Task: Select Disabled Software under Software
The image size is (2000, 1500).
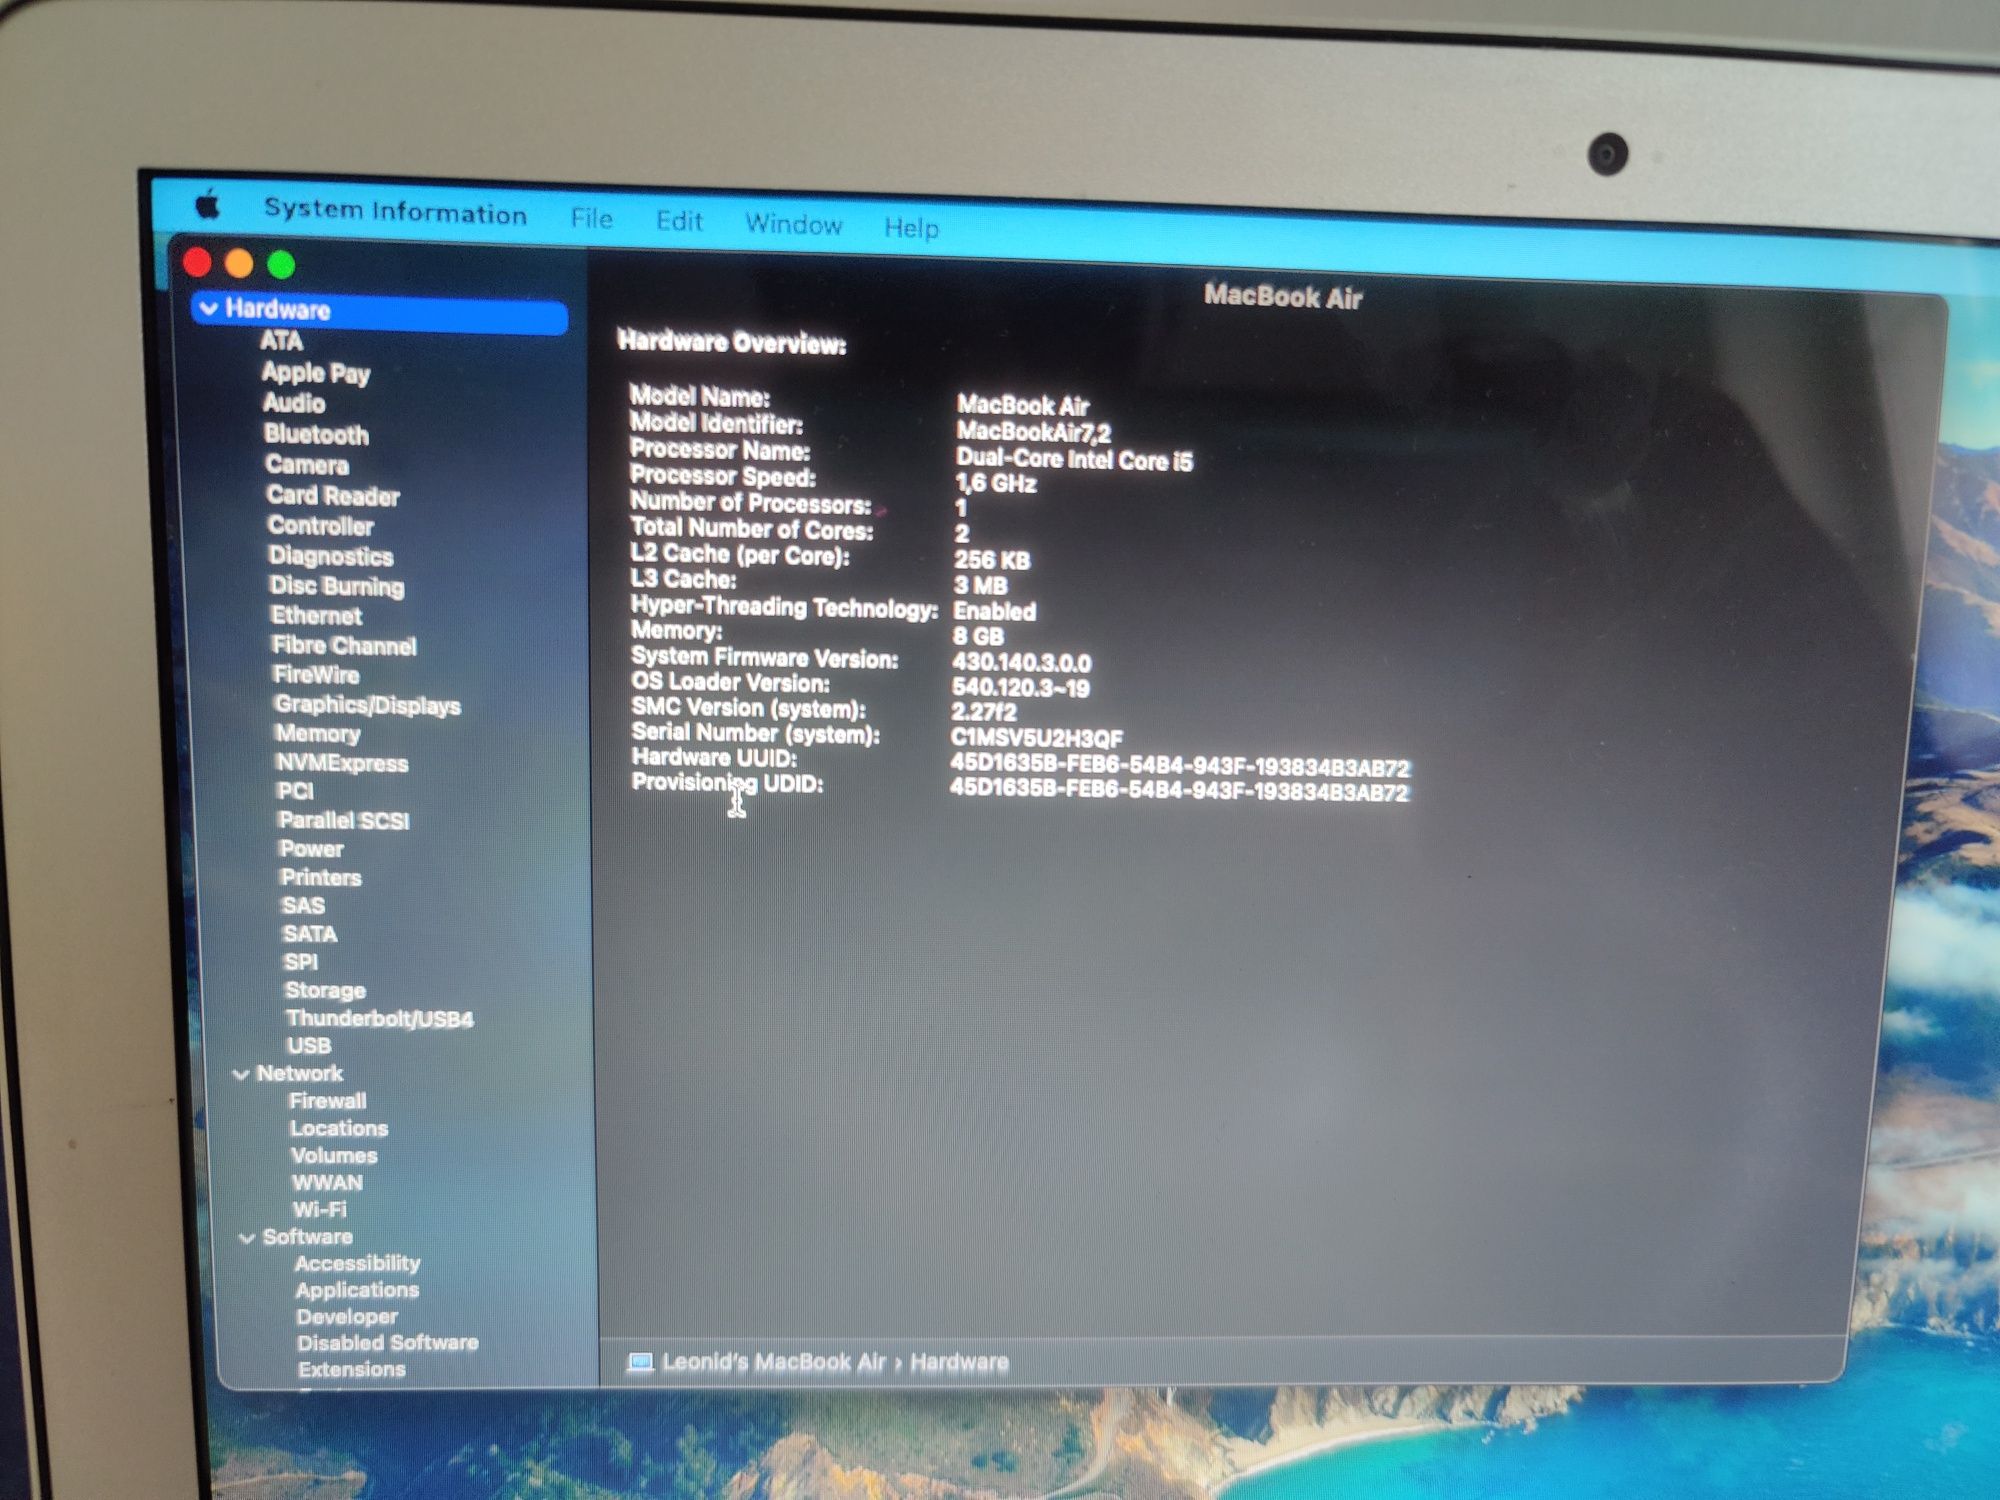Action: (x=387, y=1343)
